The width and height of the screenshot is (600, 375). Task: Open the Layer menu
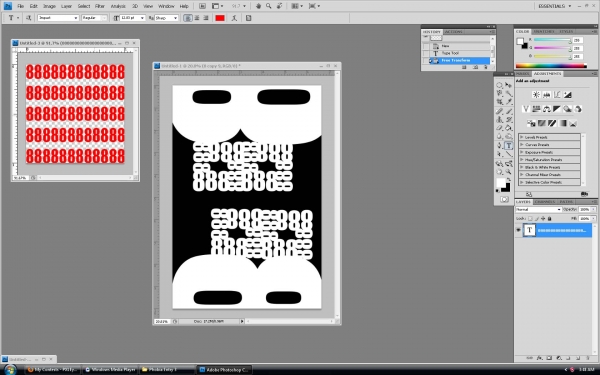click(x=67, y=6)
